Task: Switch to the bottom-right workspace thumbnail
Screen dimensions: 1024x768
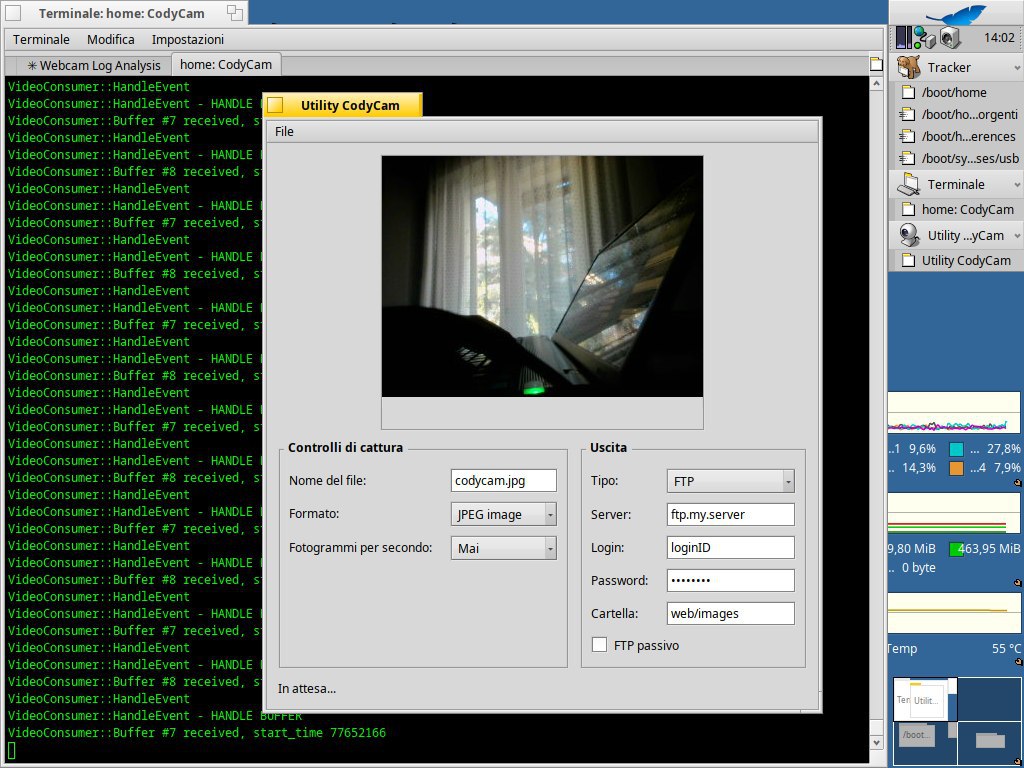Action: (990, 742)
